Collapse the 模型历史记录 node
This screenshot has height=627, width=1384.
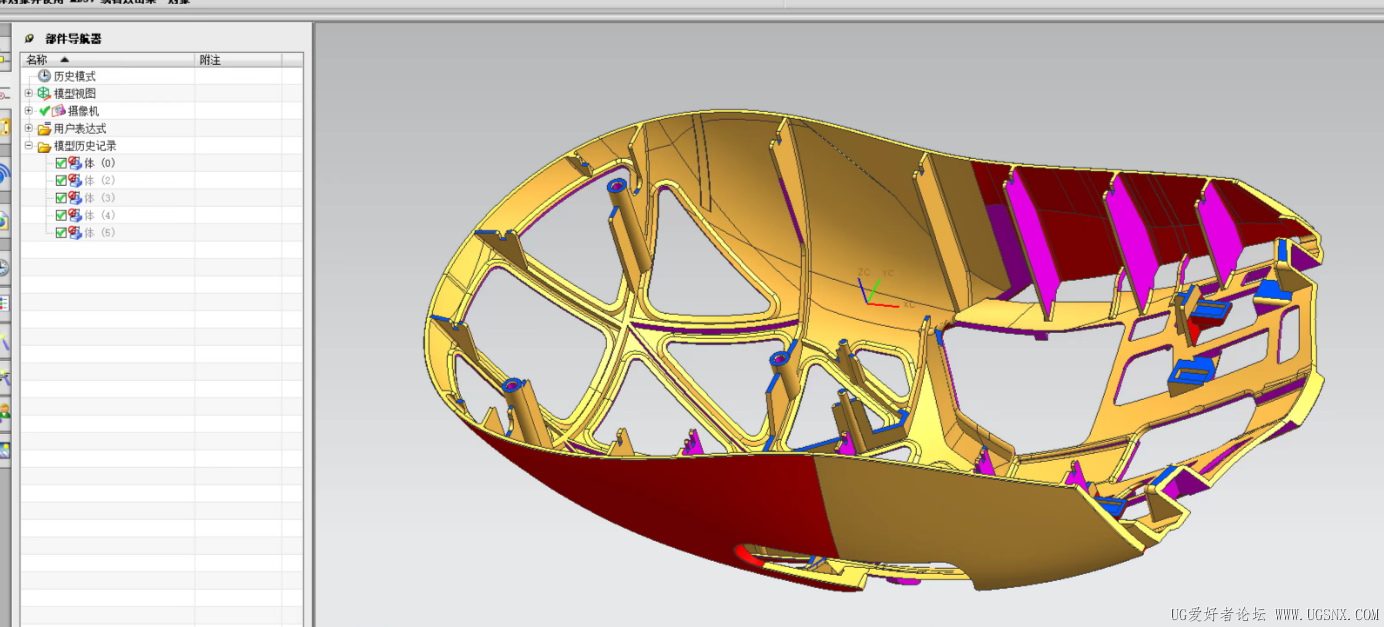[x=29, y=145]
